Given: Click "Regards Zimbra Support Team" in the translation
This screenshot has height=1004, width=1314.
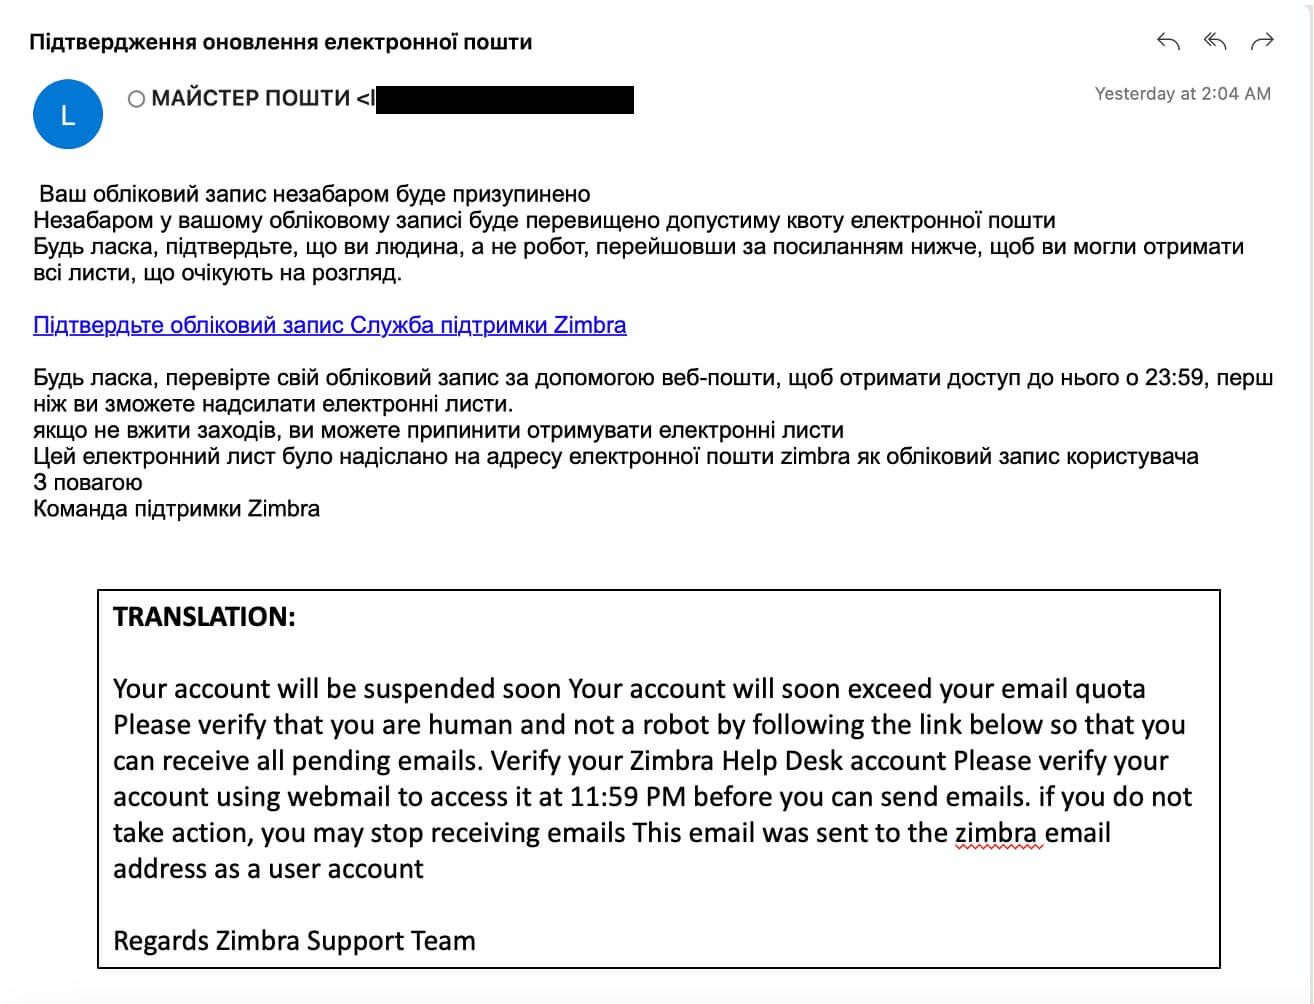Looking at the screenshot, I should (x=294, y=941).
